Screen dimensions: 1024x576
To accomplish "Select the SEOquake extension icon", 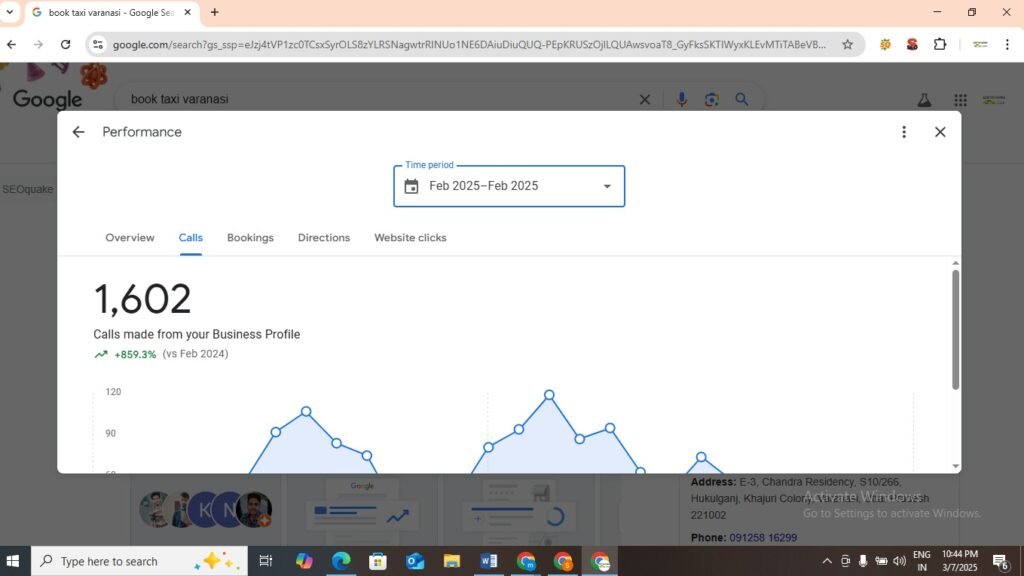I will click(884, 44).
